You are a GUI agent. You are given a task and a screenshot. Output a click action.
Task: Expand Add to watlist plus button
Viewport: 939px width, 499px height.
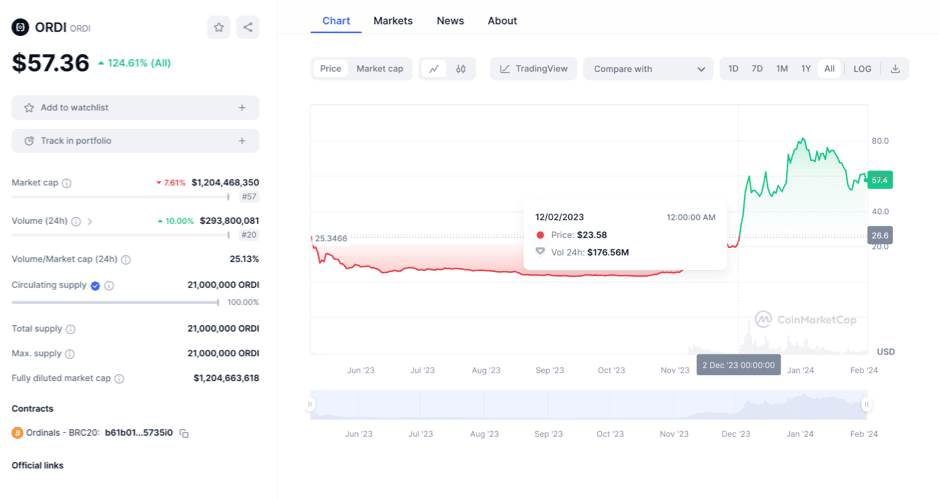(242, 108)
